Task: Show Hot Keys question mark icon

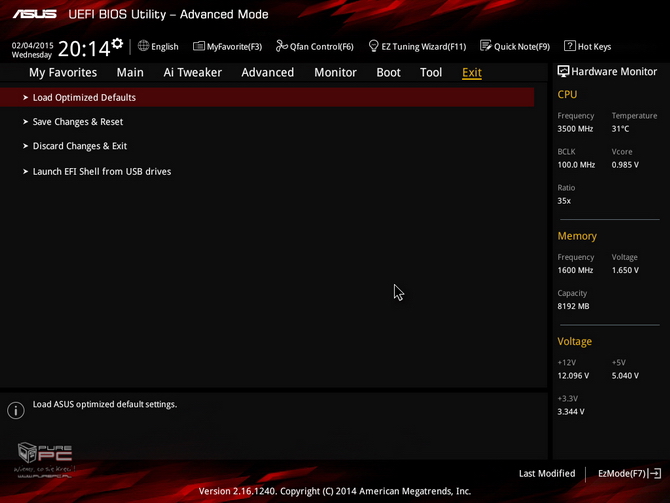Action: coord(570,46)
